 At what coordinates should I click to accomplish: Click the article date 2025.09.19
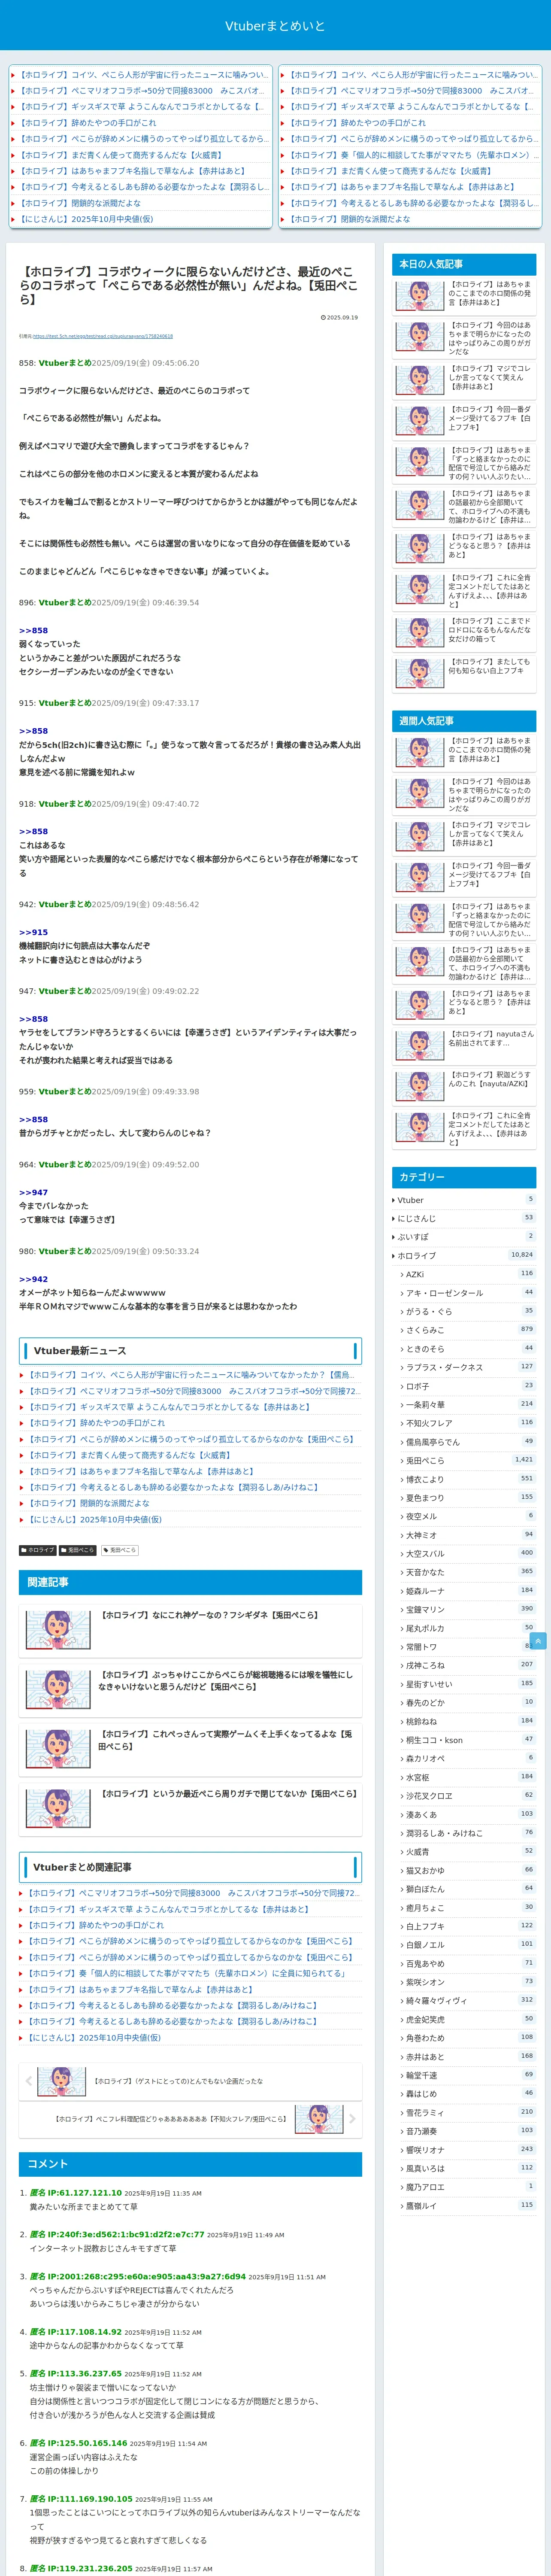point(339,317)
